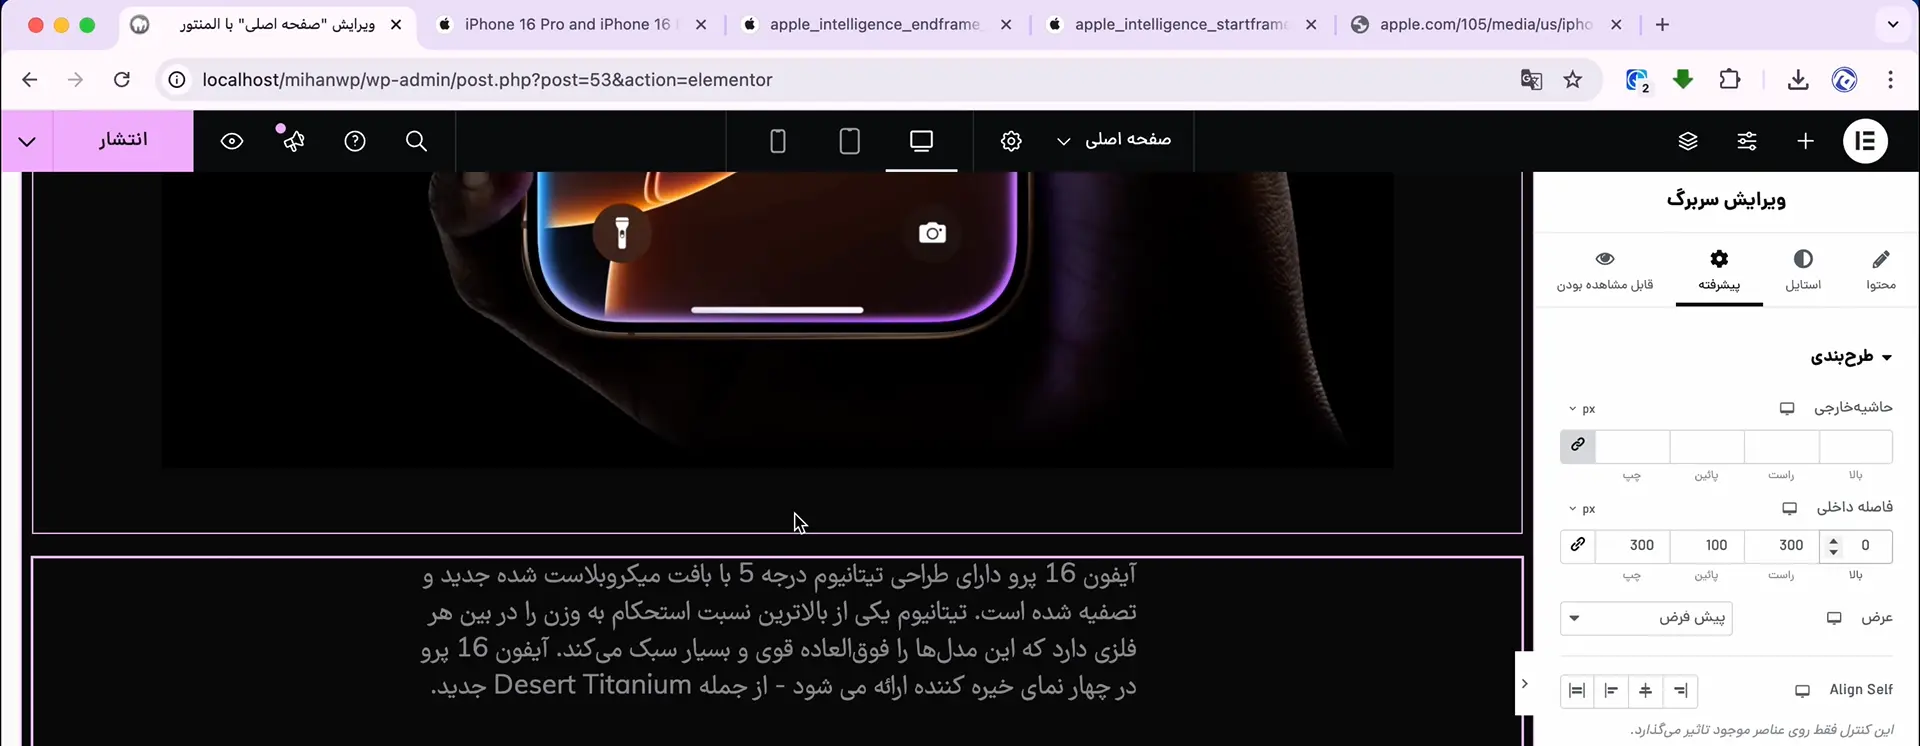Open the structure layers icon
Viewport: 1920px width, 746px height.
[1688, 141]
